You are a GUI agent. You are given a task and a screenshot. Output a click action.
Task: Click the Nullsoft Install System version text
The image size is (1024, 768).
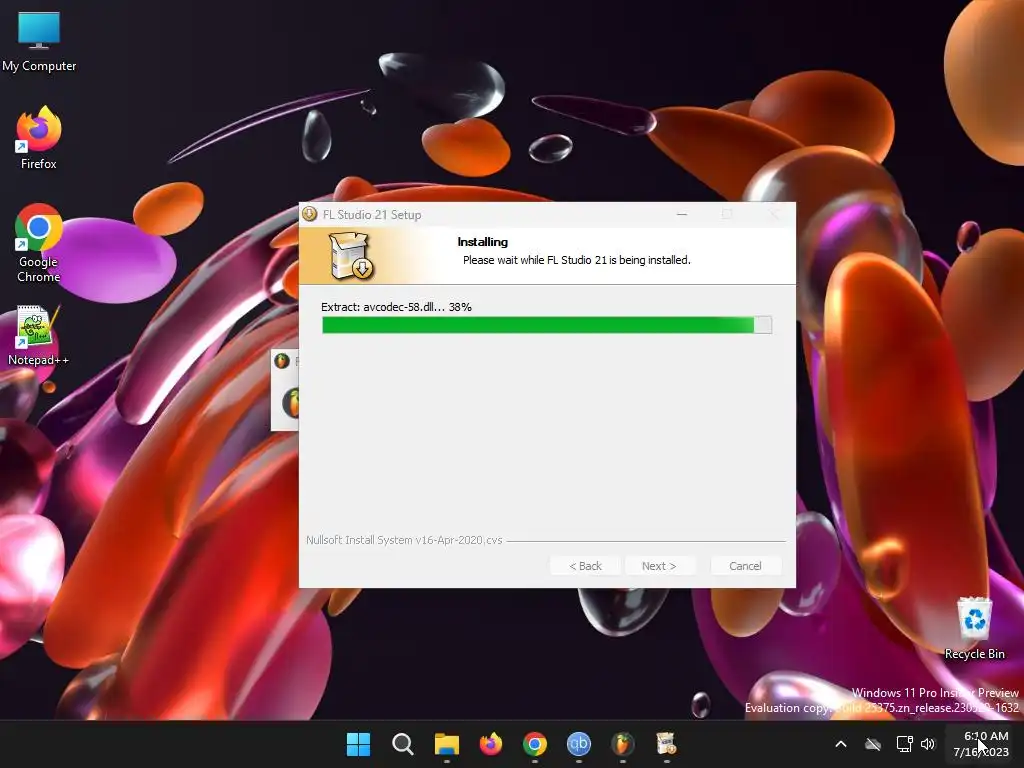[404, 540]
